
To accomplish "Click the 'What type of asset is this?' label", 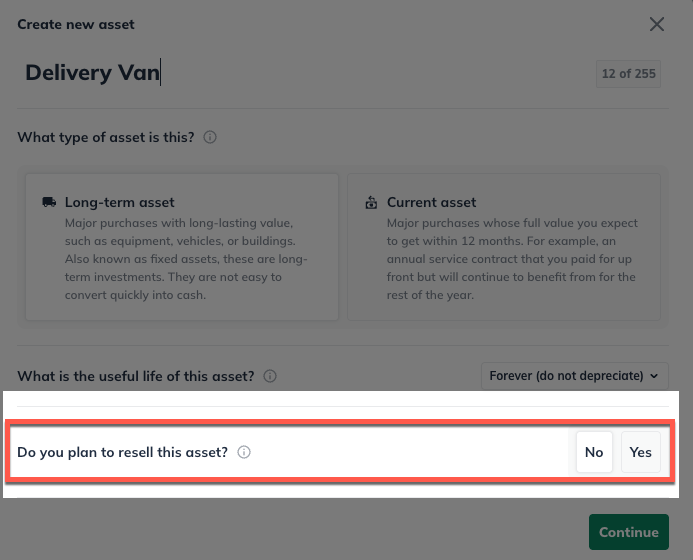I will click(x=106, y=137).
